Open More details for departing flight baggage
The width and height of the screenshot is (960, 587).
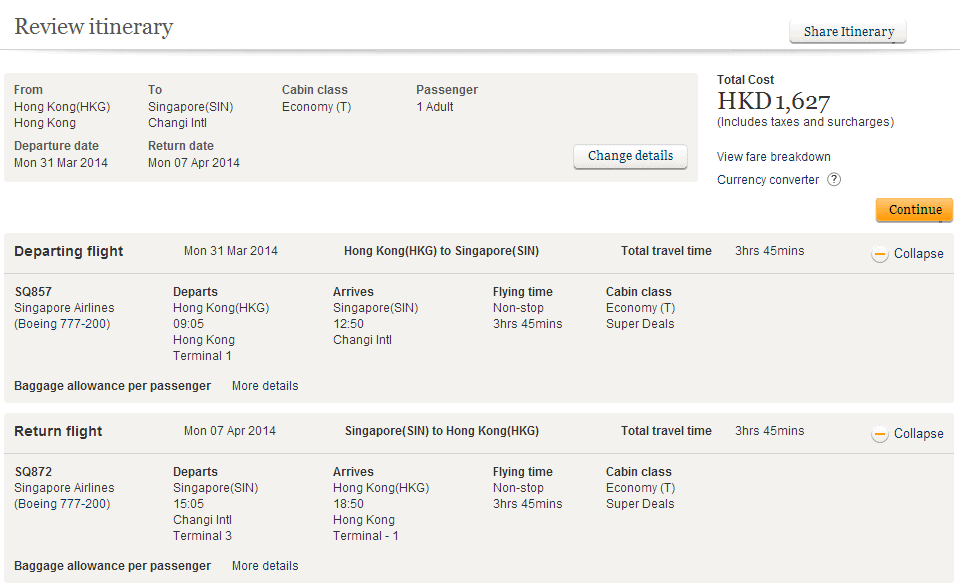[x=265, y=386]
